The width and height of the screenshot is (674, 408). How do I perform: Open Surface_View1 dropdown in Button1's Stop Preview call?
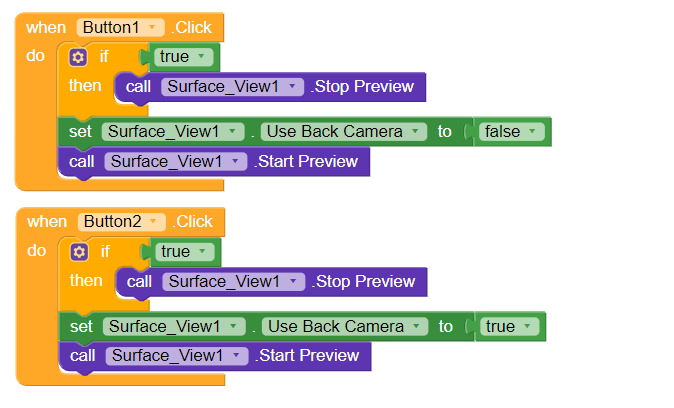[x=232, y=87]
